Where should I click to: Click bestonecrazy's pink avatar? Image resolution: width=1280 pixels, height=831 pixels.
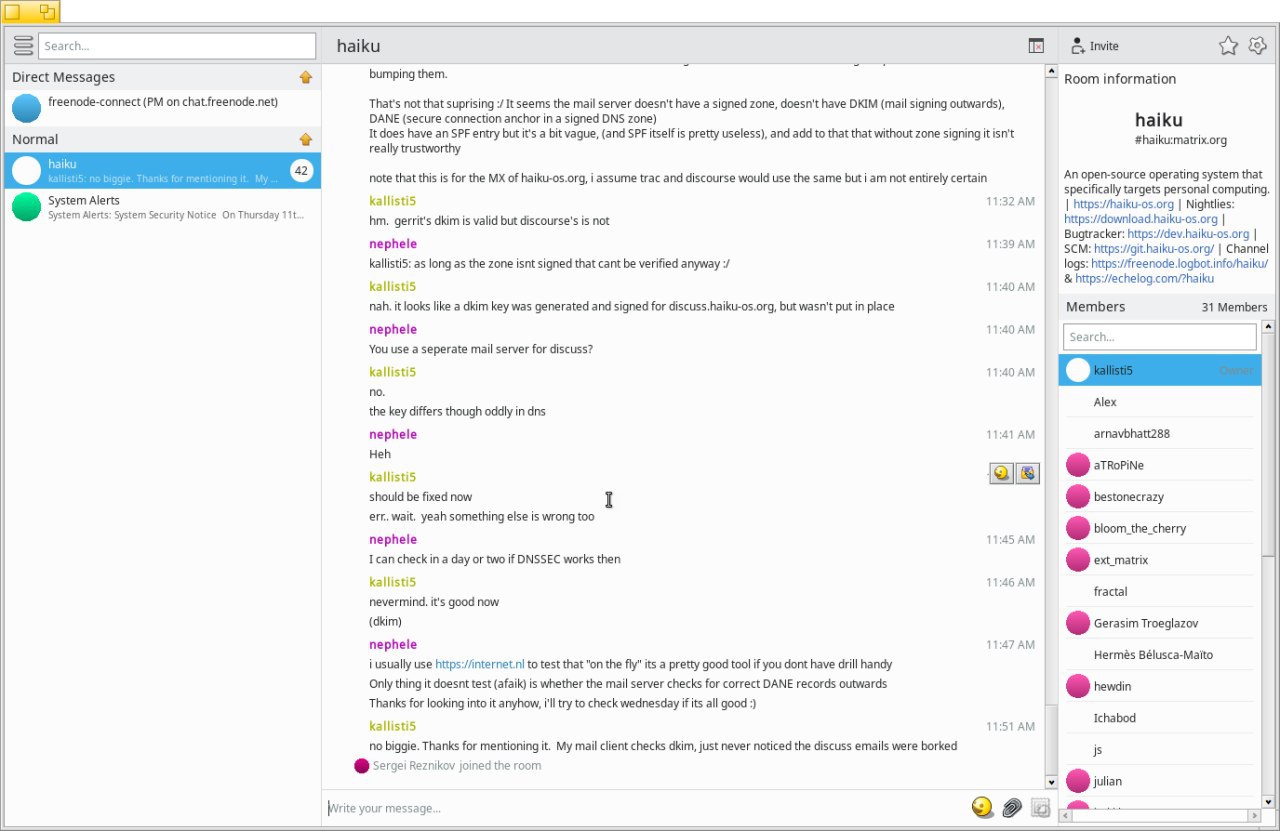click(x=1077, y=497)
